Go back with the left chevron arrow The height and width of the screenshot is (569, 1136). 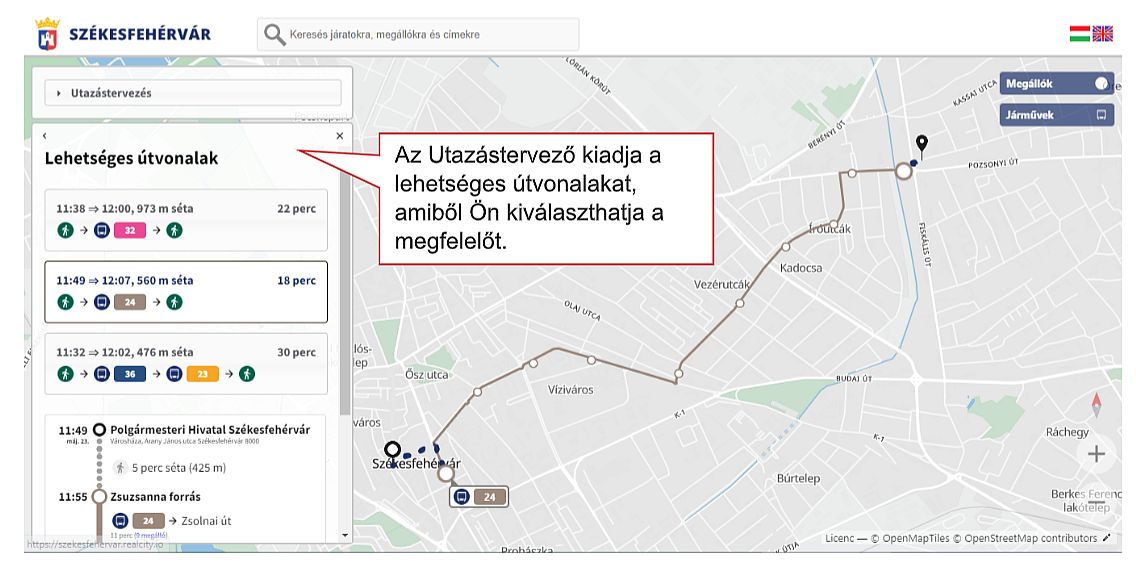[x=45, y=136]
